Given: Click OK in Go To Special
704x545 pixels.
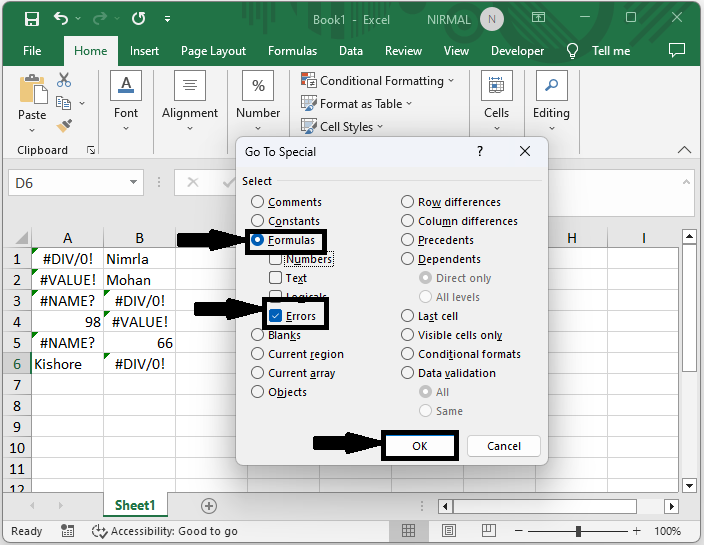Looking at the screenshot, I should tap(420, 446).
